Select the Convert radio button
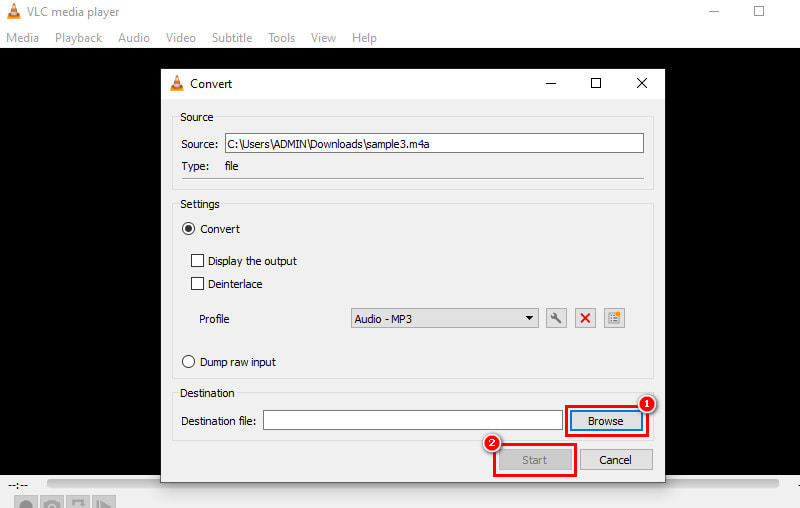Viewport: 800px width, 508px height. click(x=188, y=229)
